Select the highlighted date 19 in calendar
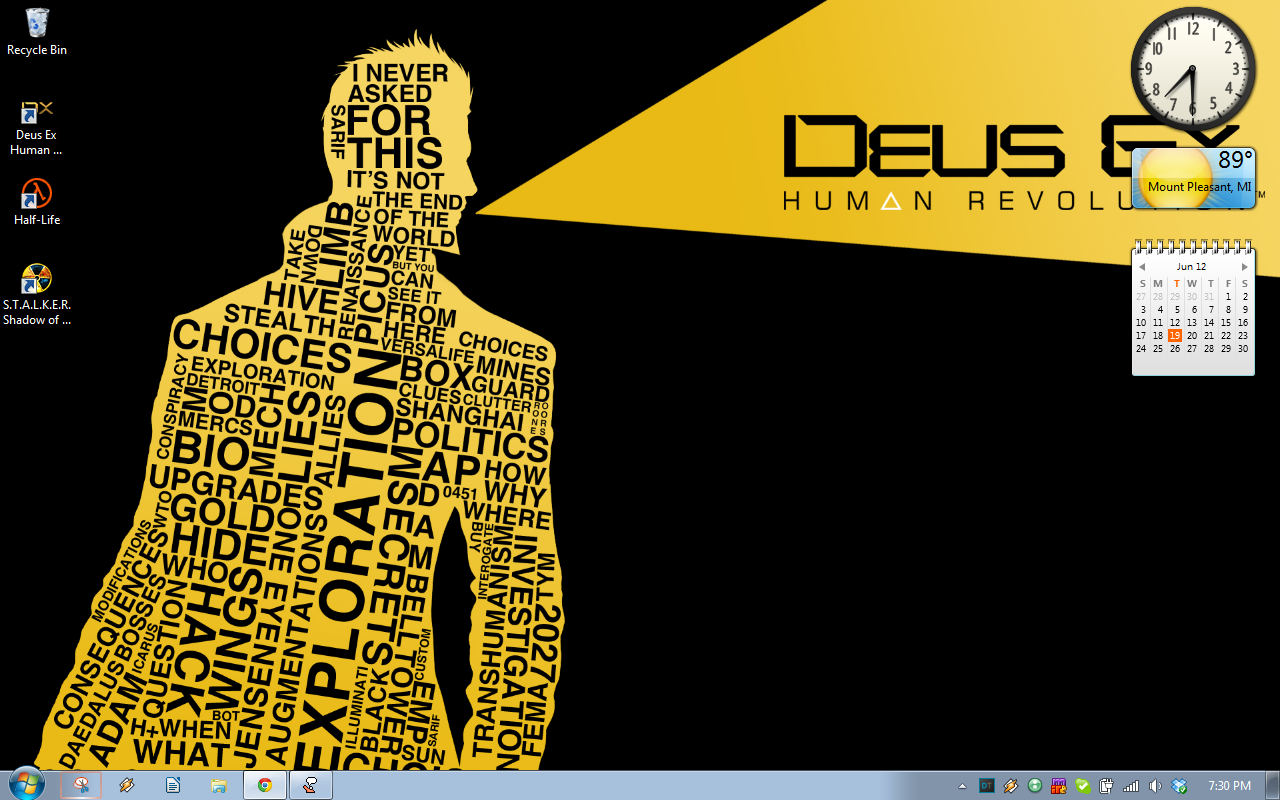The width and height of the screenshot is (1280, 800). click(x=1175, y=336)
